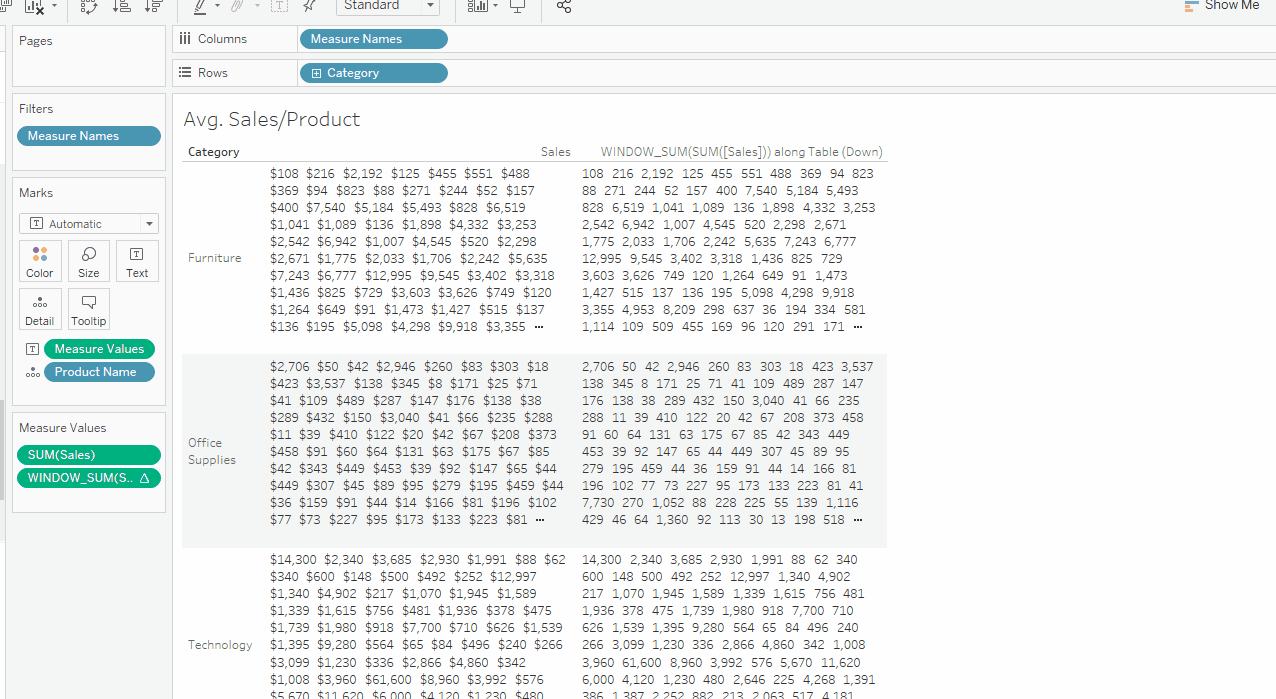Select the Office Supplies row header
This screenshot has height=699, width=1276.
(x=212, y=451)
